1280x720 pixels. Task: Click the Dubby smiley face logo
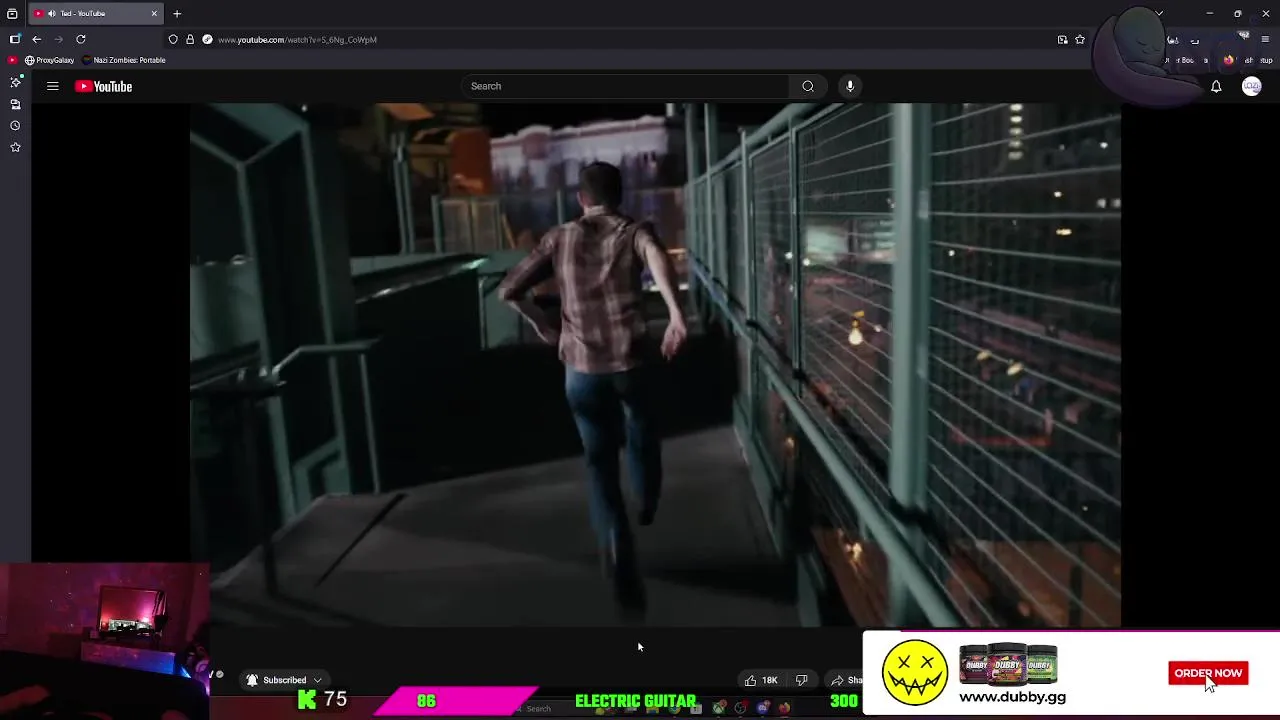(x=915, y=672)
